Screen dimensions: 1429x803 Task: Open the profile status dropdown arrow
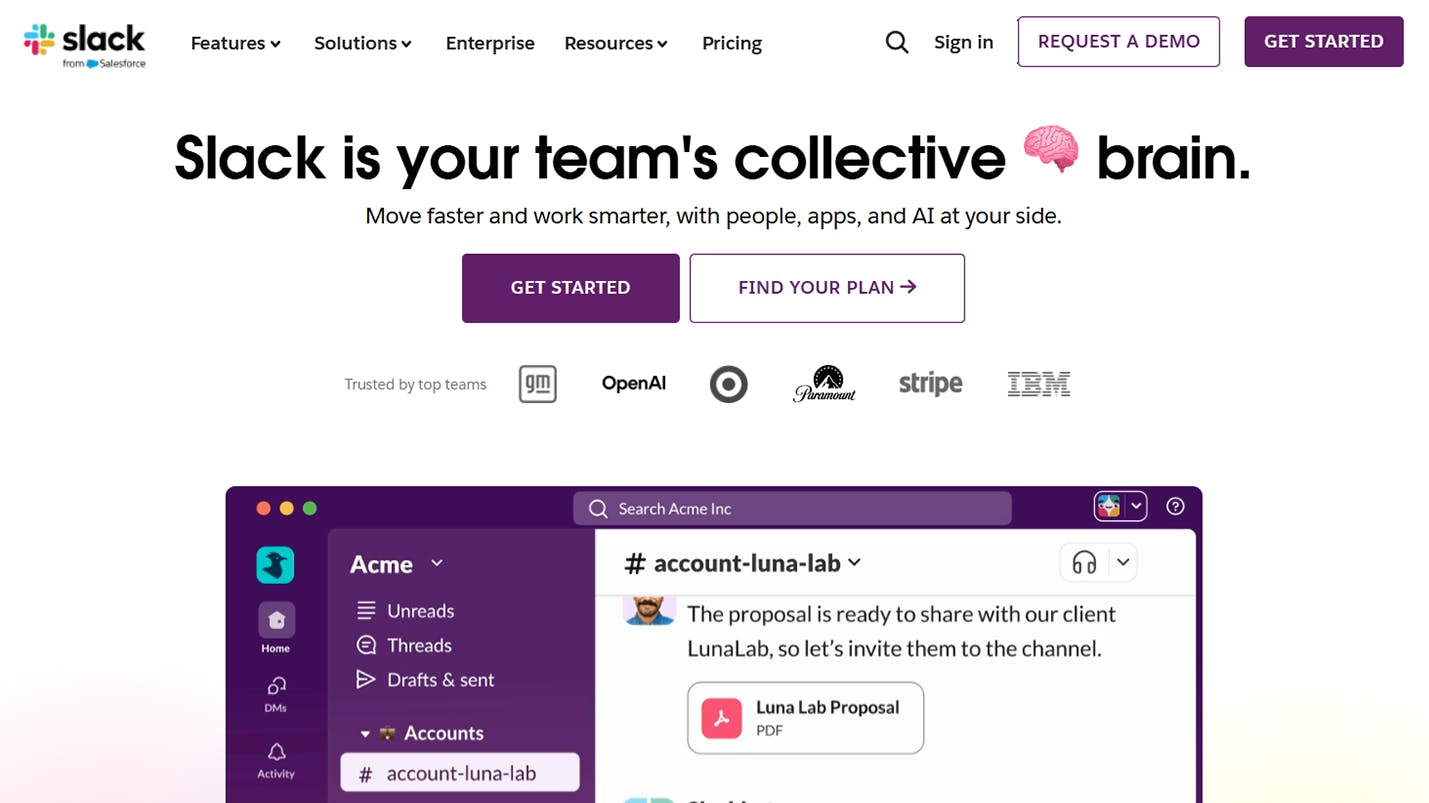point(1136,507)
